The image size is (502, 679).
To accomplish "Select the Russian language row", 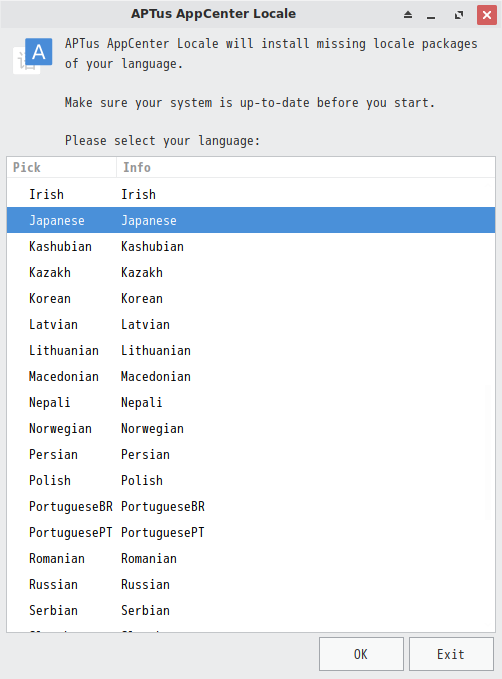I will tap(251, 584).
